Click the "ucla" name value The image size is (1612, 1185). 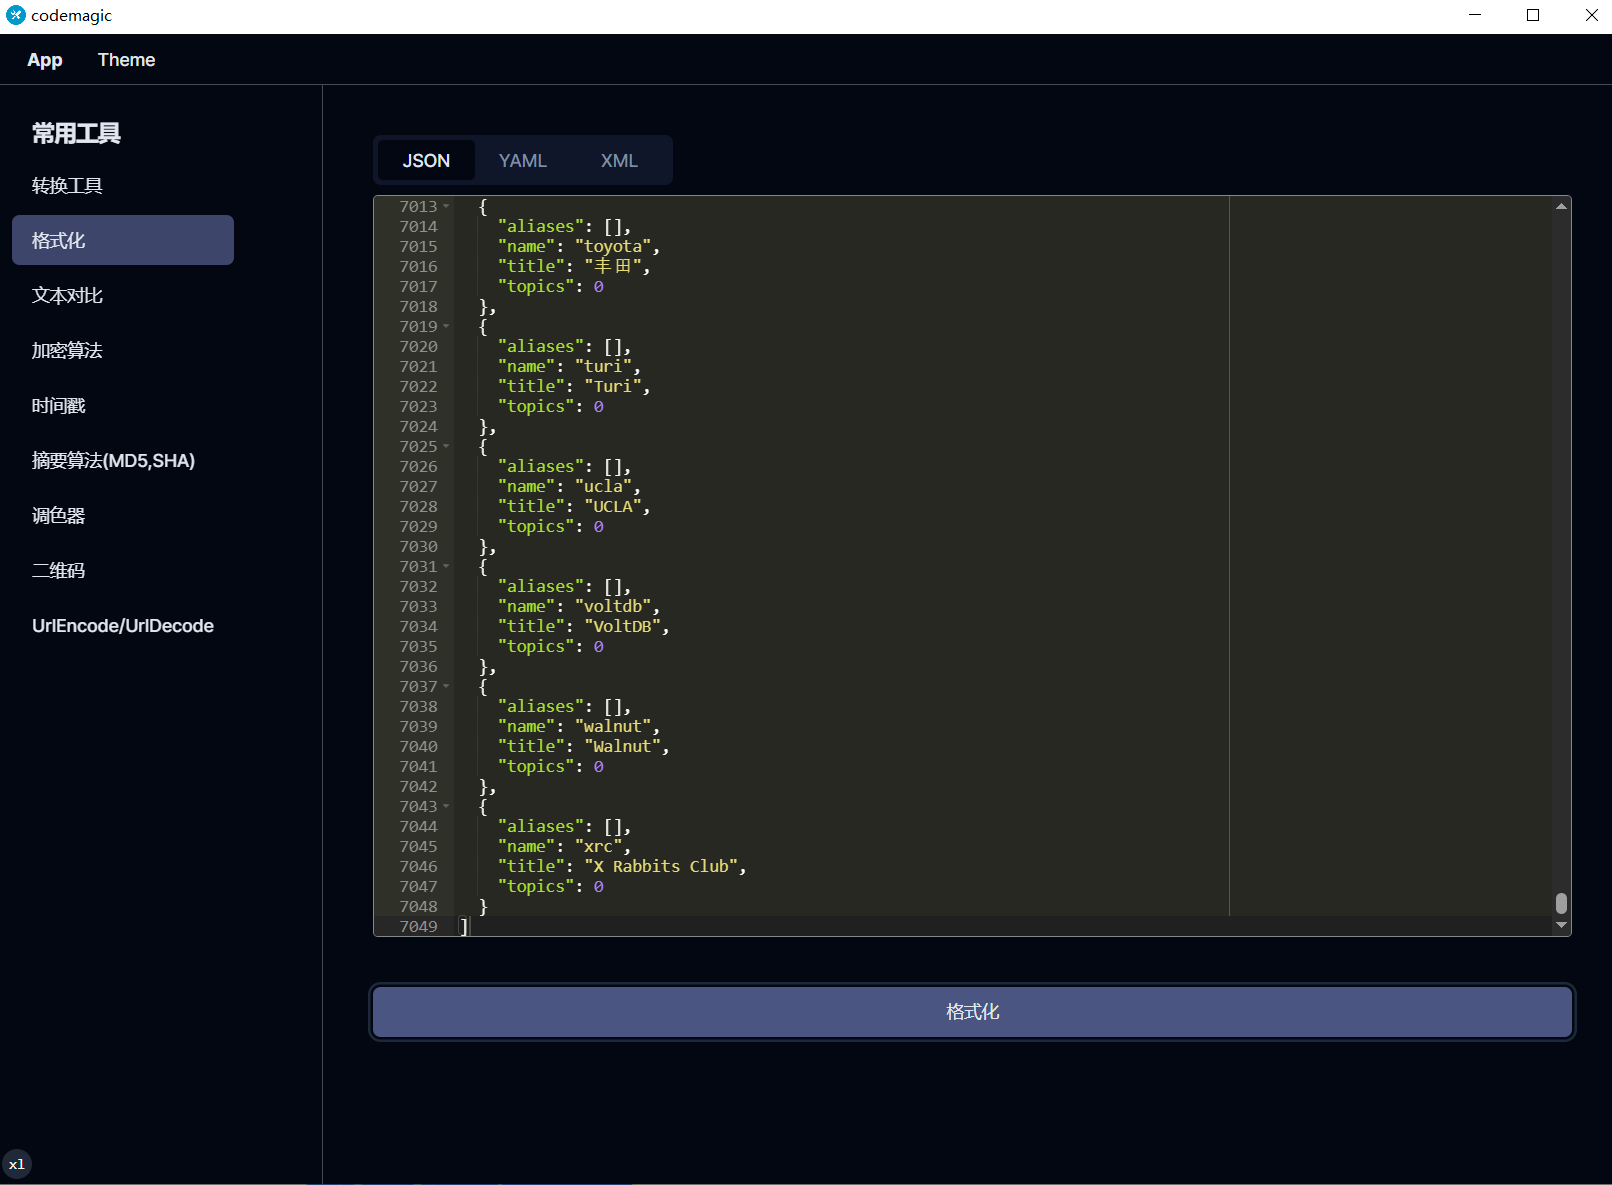603,487
